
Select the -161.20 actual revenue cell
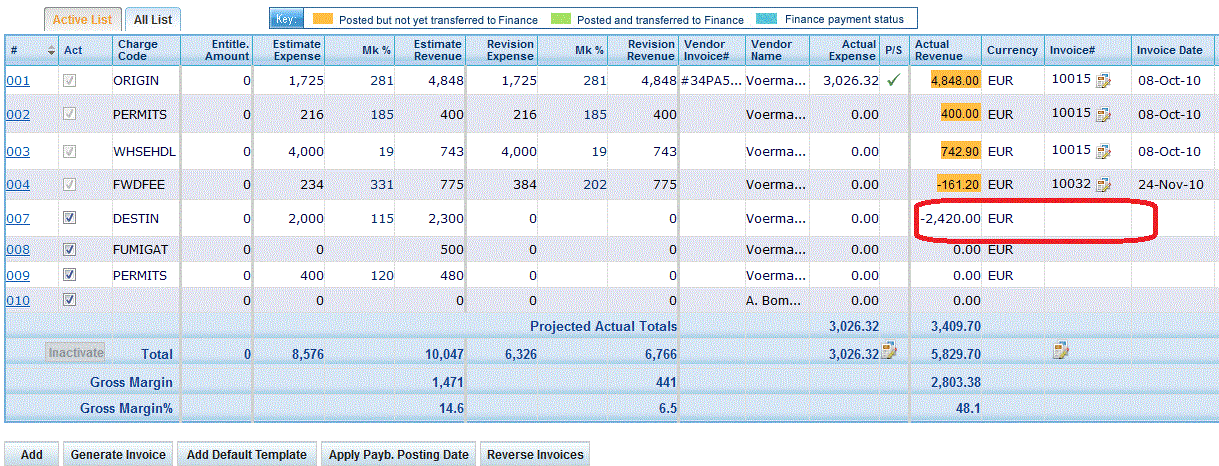957,185
